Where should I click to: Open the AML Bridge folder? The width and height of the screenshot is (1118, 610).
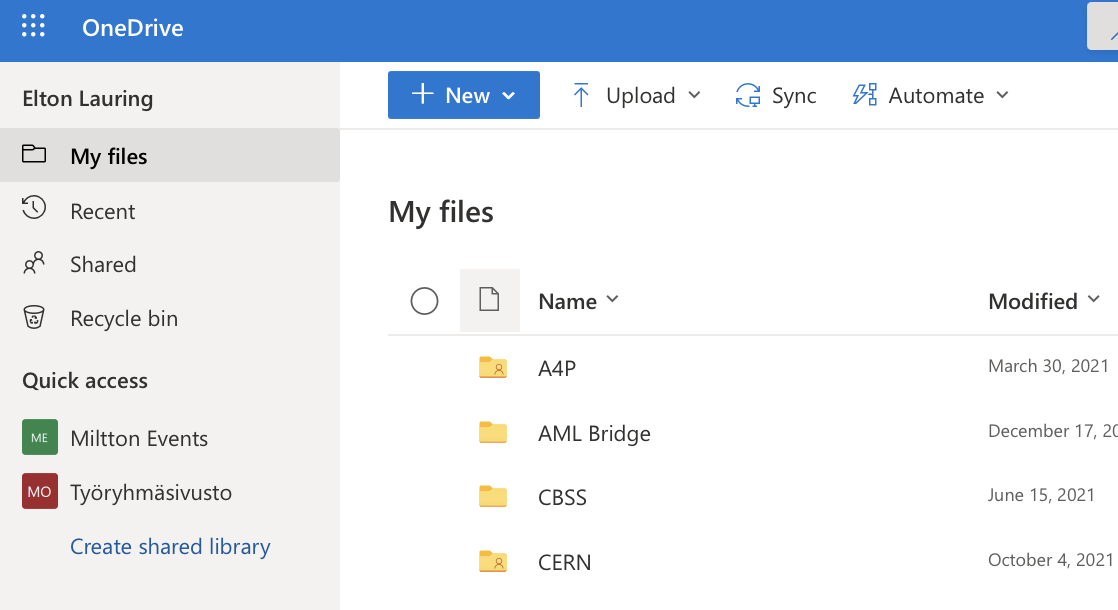[x=594, y=433]
